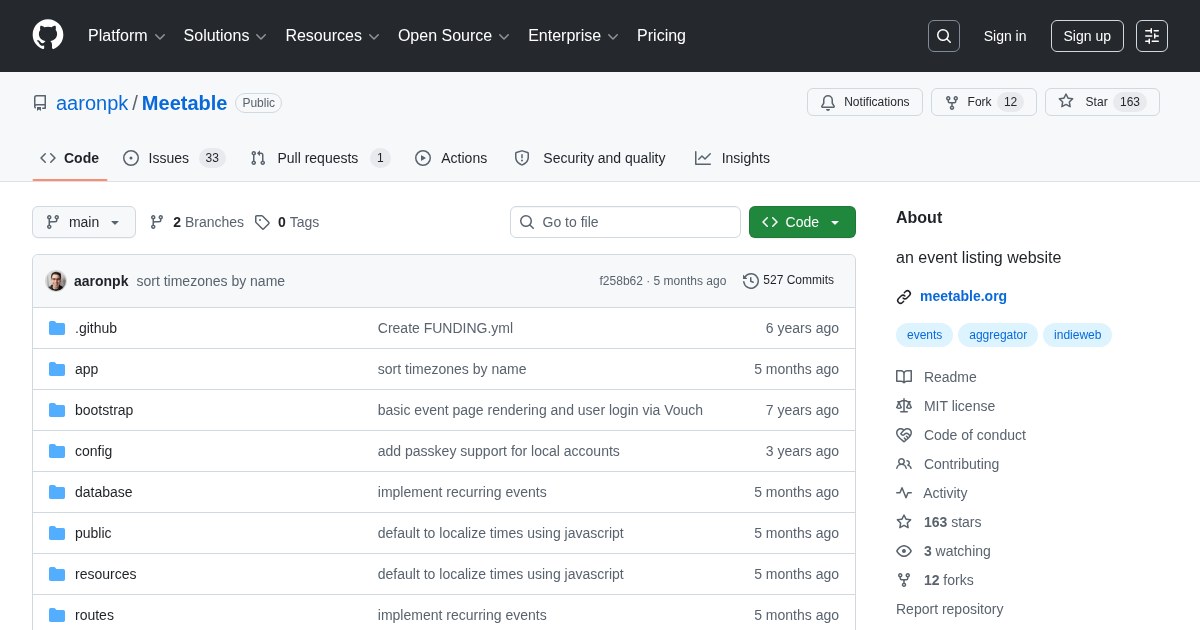Switch to the Security and quality tab
This screenshot has height=630, width=1200.
point(590,158)
